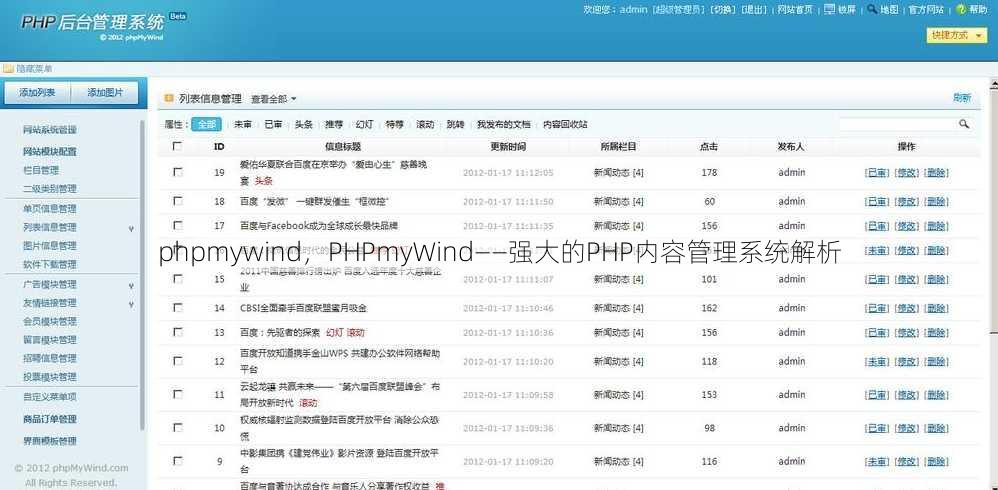Check the box for row ID 9

[x=178, y=461]
